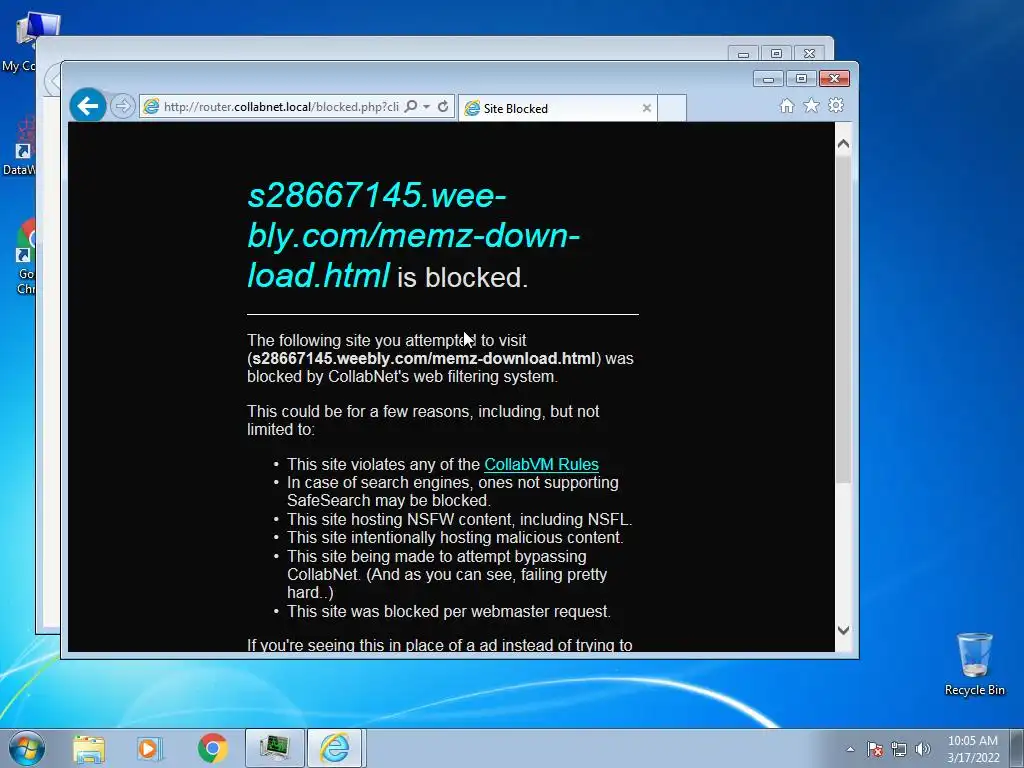
Task: Click the 'intentionally hosting malicious content' line
Action: pyautogui.click(x=455, y=537)
